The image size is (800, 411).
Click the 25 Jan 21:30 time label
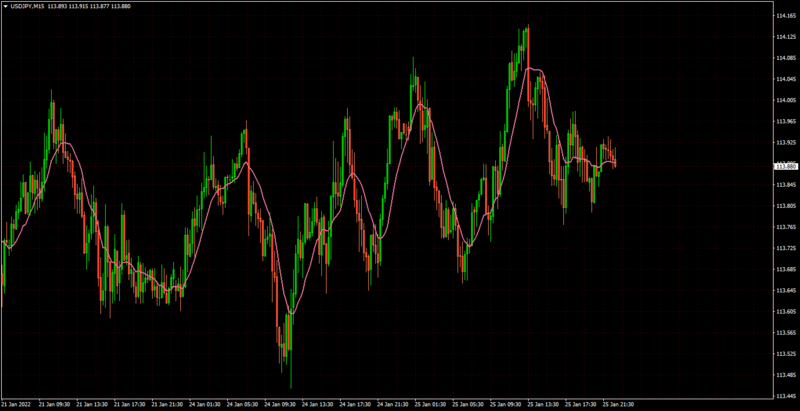[617, 403]
